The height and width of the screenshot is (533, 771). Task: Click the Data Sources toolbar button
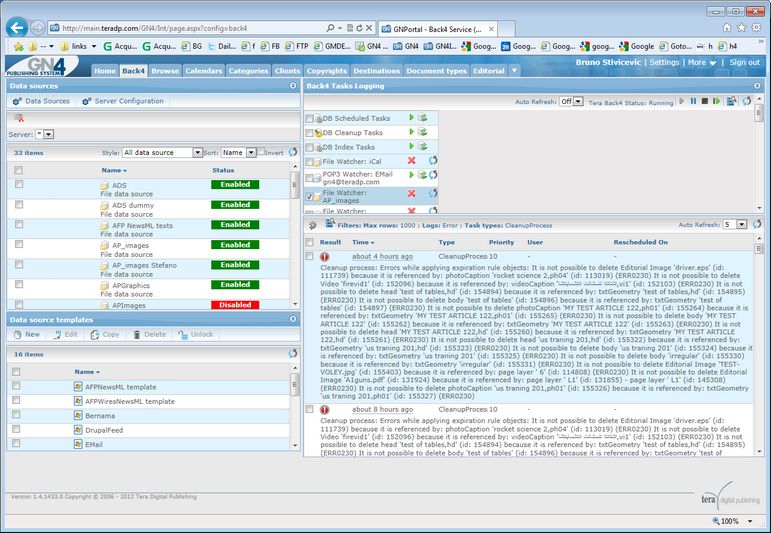(x=41, y=101)
